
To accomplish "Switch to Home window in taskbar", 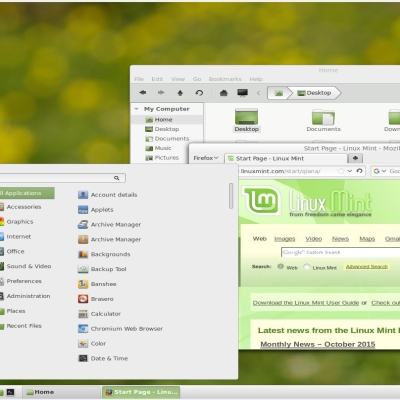I will tap(61, 392).
